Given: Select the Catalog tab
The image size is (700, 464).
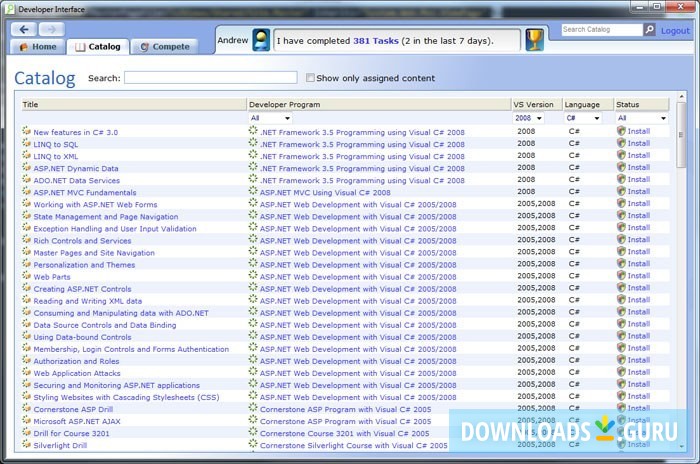Looking at the screenshot, I should tap(98, 46).
